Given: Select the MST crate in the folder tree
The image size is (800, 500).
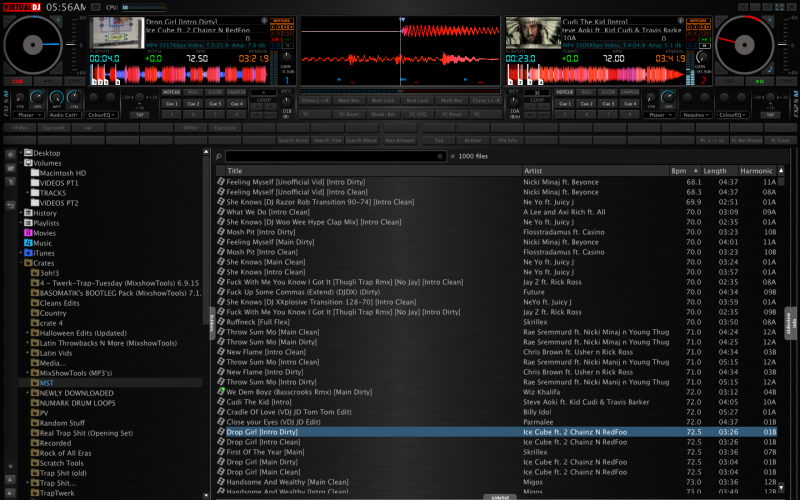Looking at the screenshot, I should click(46, 383).
